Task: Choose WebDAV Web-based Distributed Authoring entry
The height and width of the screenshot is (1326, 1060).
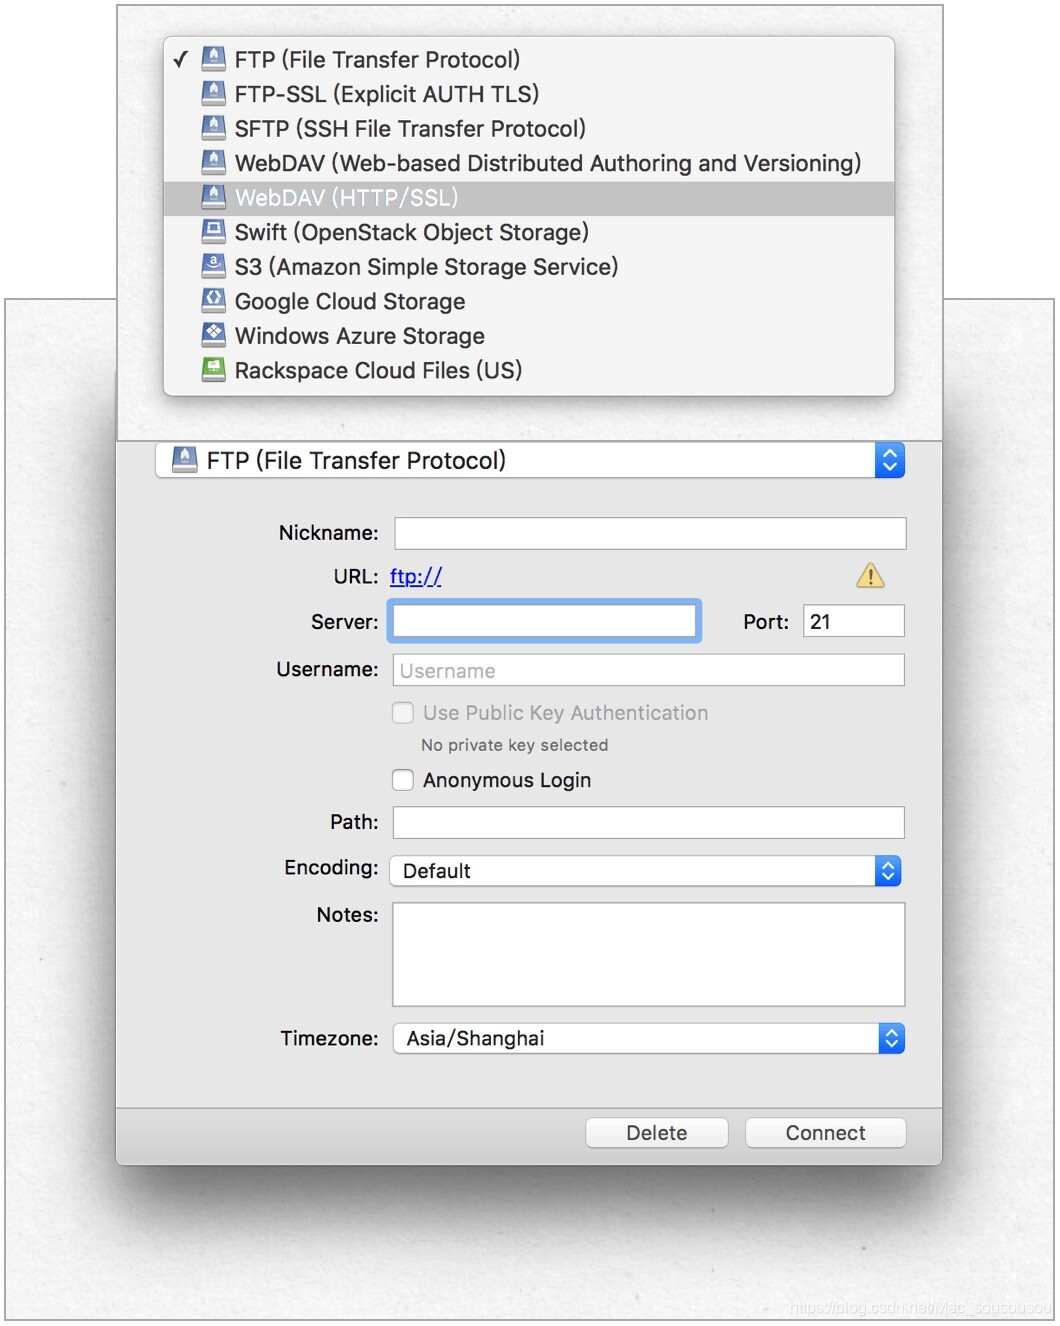Action: point(529,163)
